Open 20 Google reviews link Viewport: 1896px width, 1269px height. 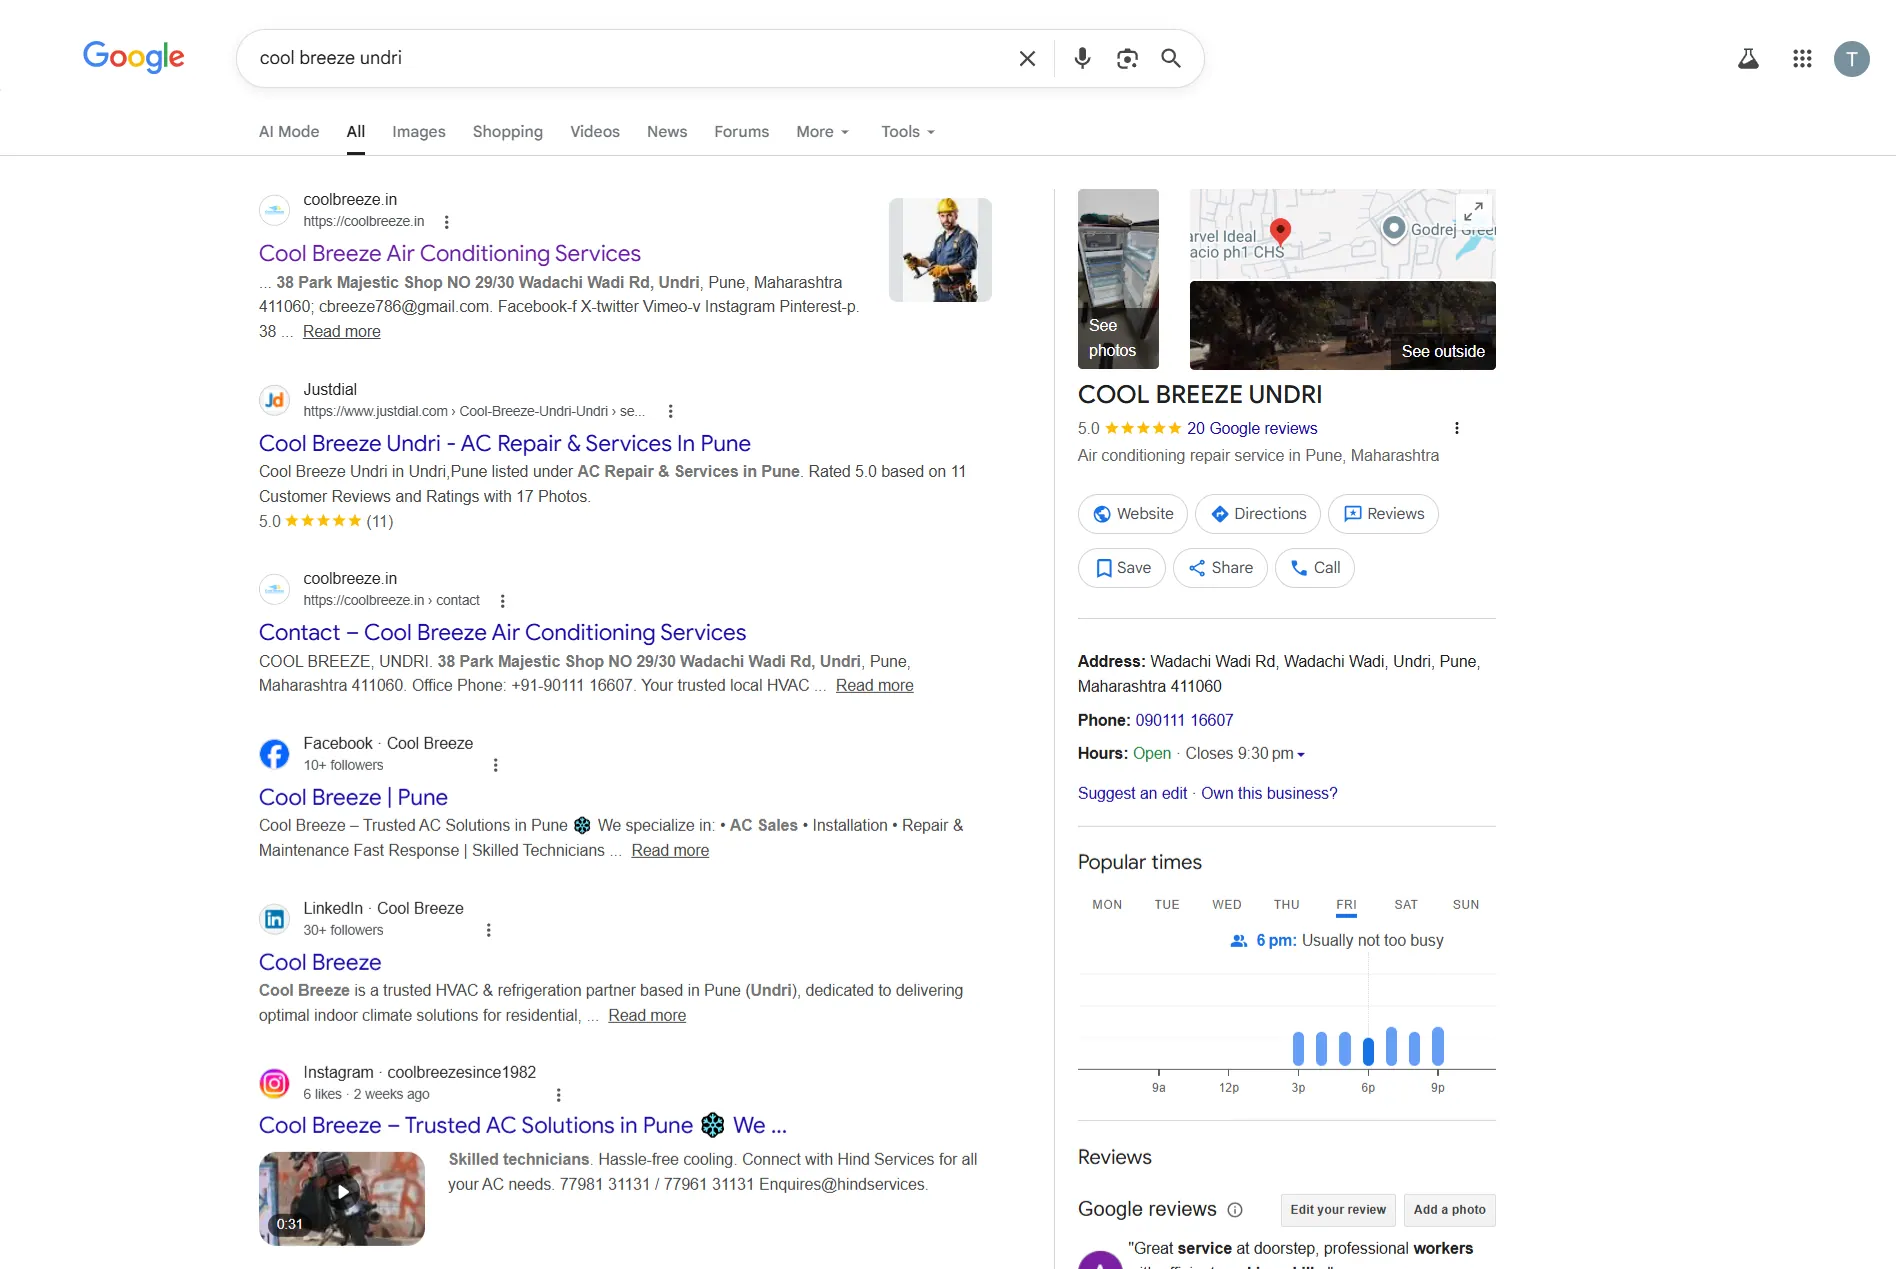pos(1252,428)
